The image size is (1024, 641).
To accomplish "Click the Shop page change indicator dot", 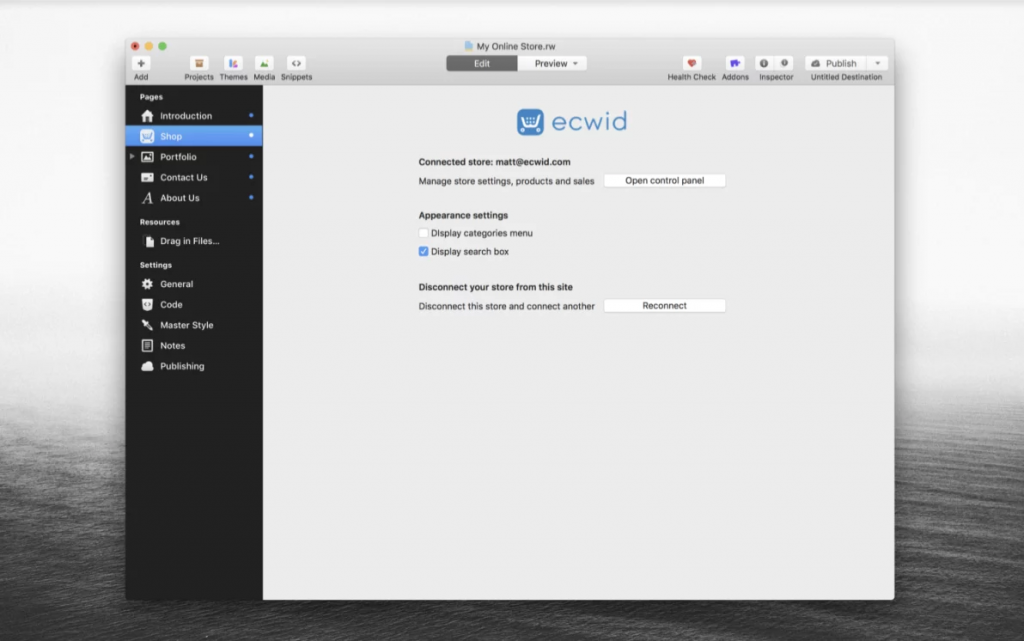I will pyautogui.click(x=251, y=135).
